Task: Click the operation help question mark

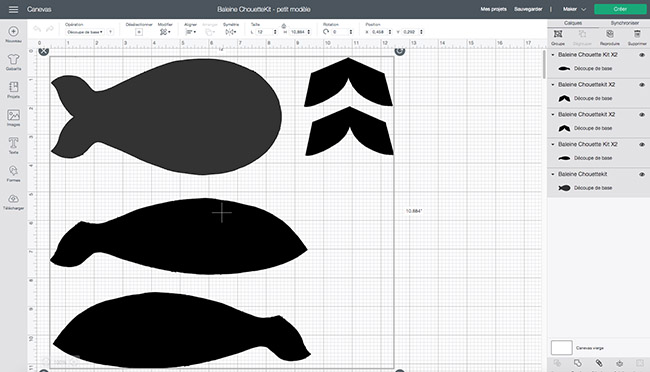Action: coord(110,32)
